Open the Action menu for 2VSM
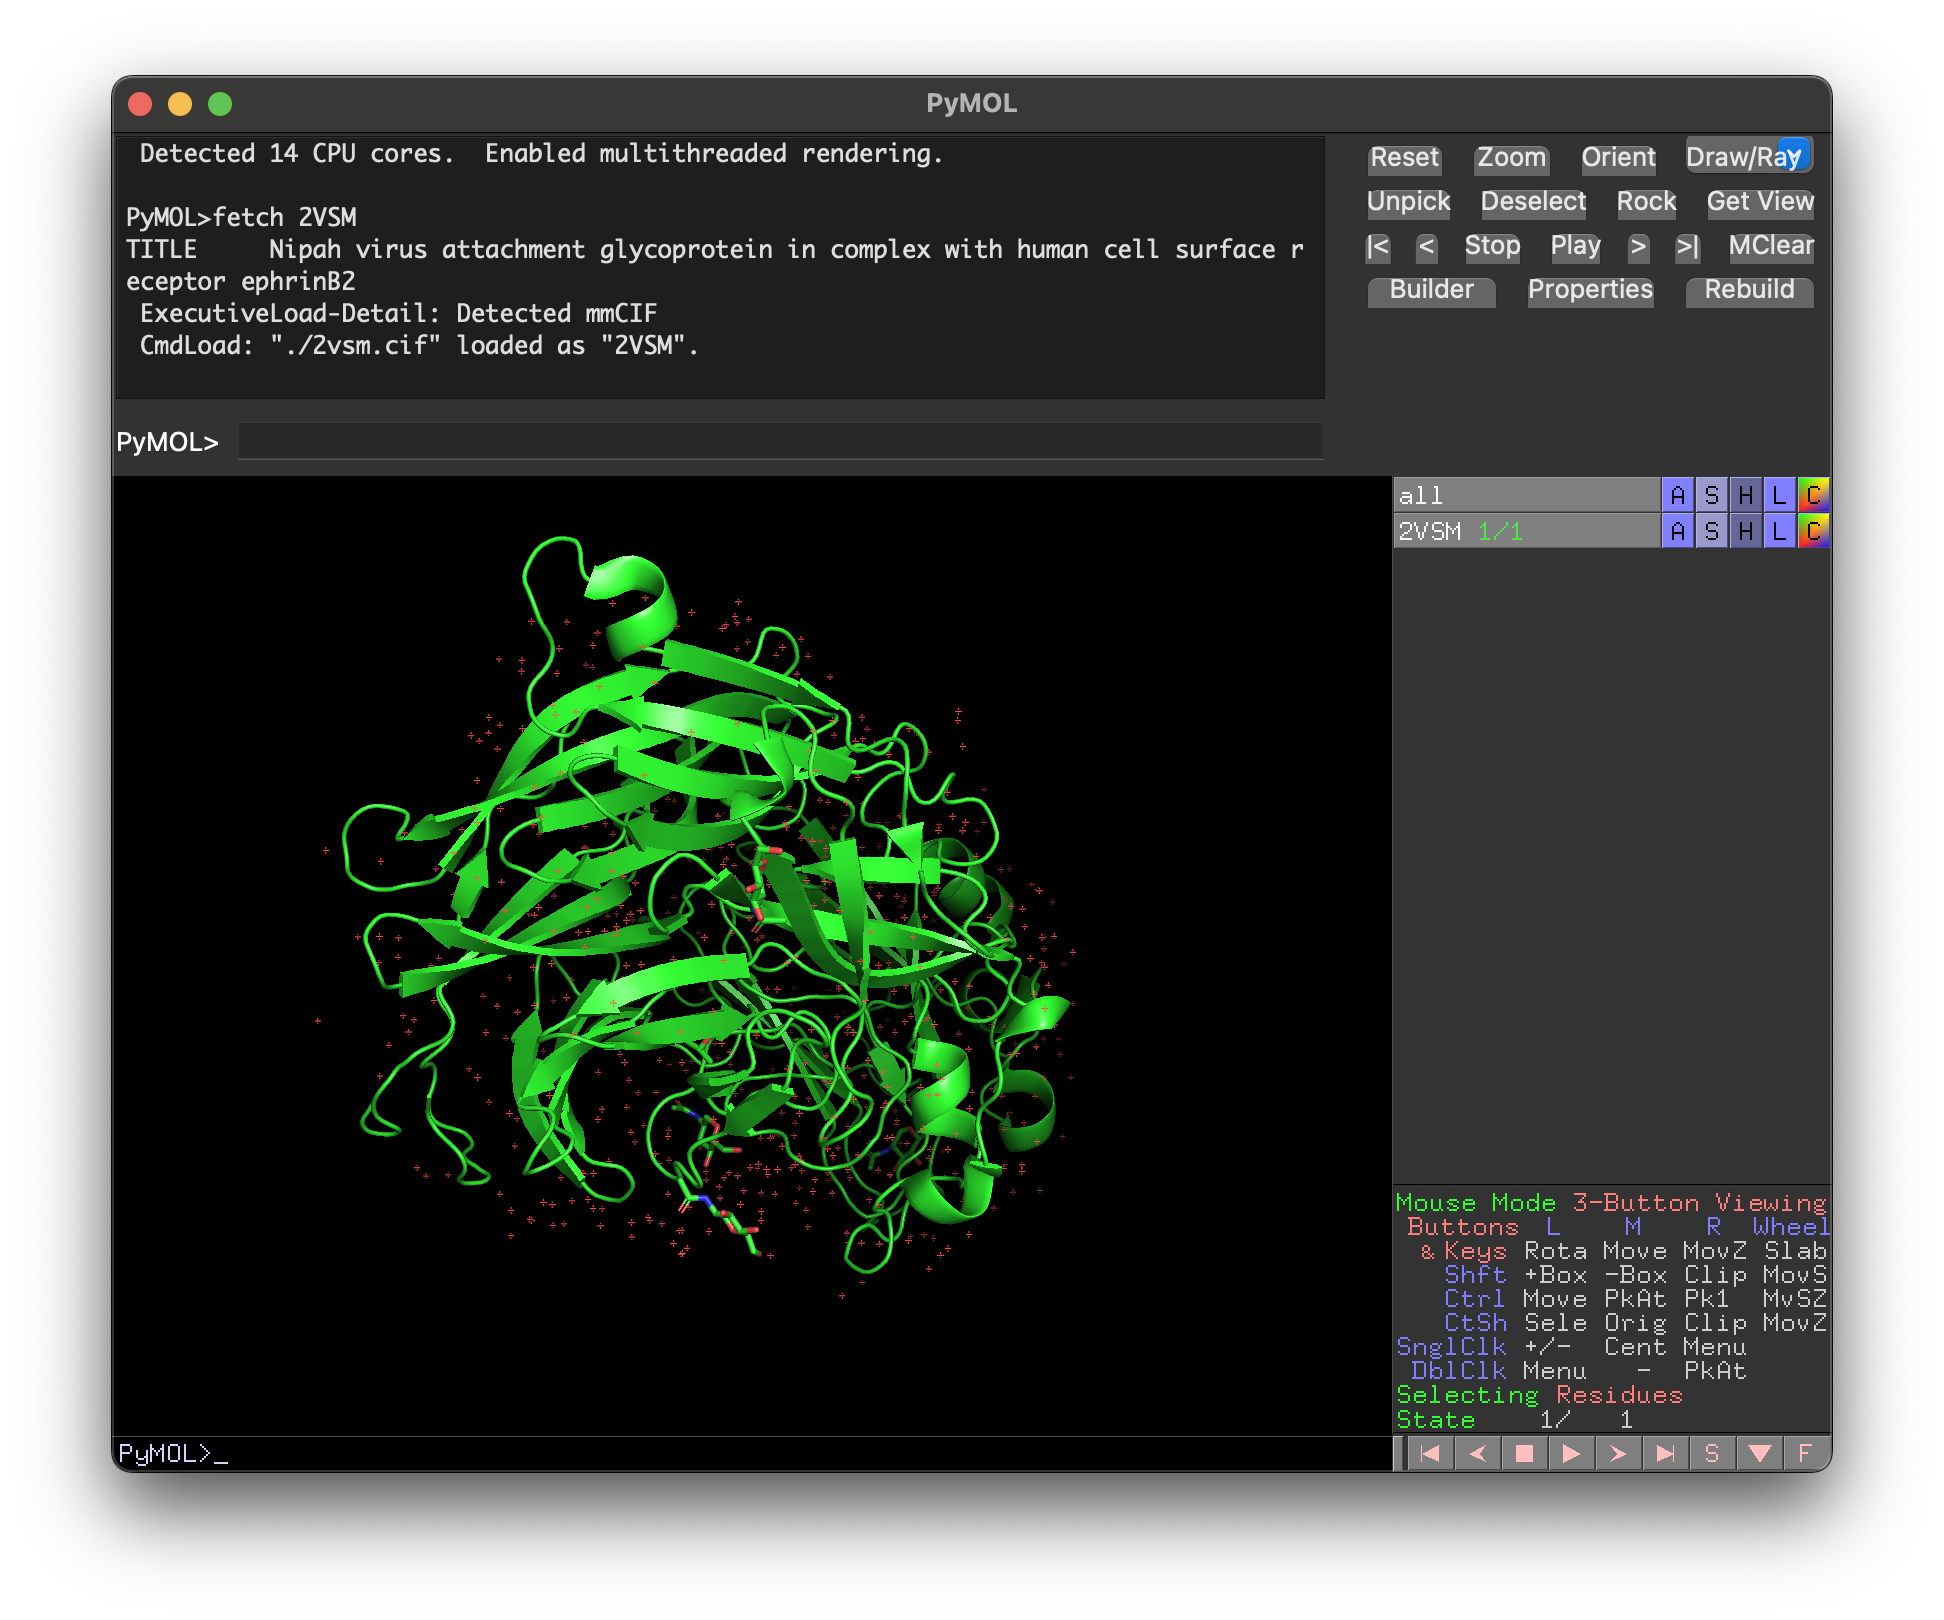1944x1620 pixels. tap(1677, 531)
